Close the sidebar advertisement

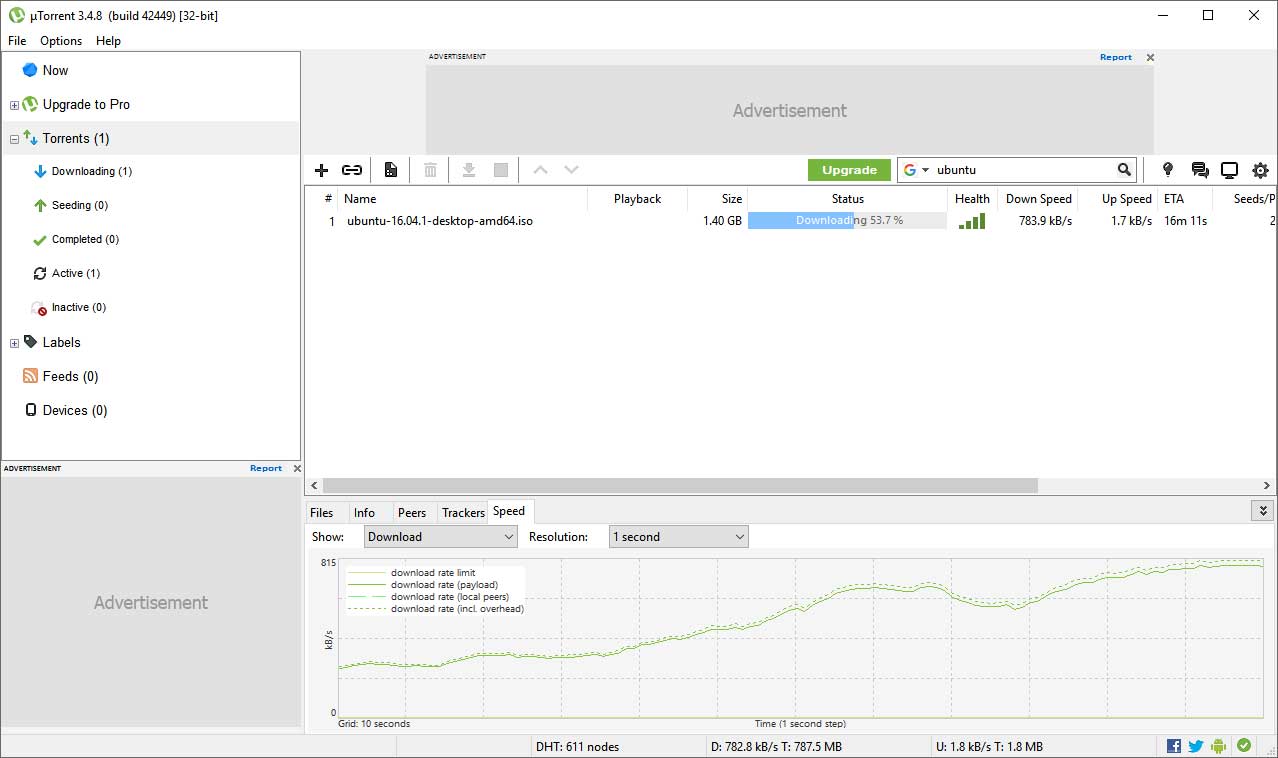295,468
